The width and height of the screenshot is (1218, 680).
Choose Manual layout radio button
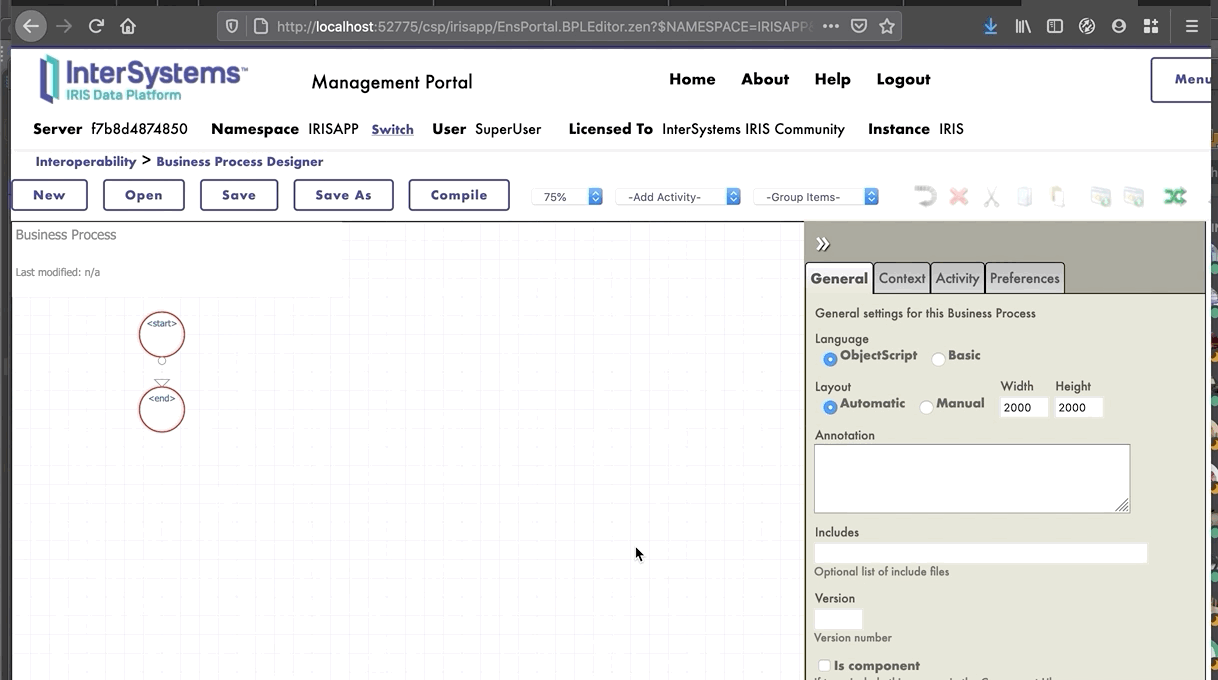point(926,407)
